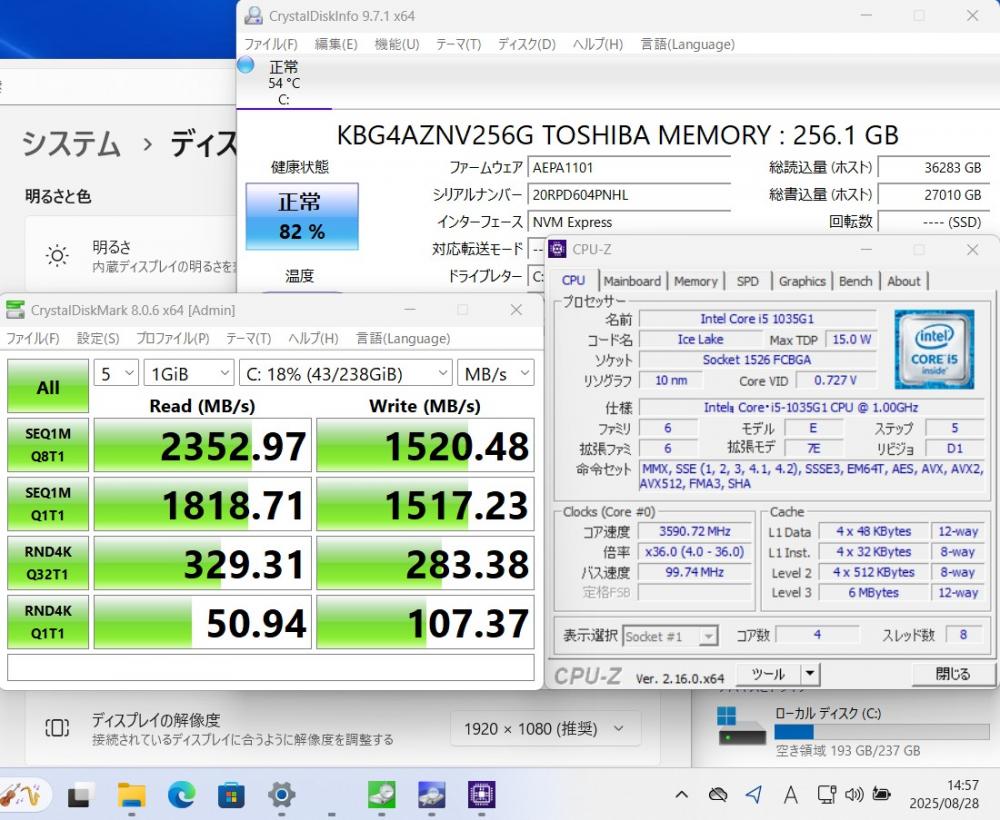Switch to CPU-Z taskbar icon
Screen dimensions: 1000x820
[x=482, y=794]
